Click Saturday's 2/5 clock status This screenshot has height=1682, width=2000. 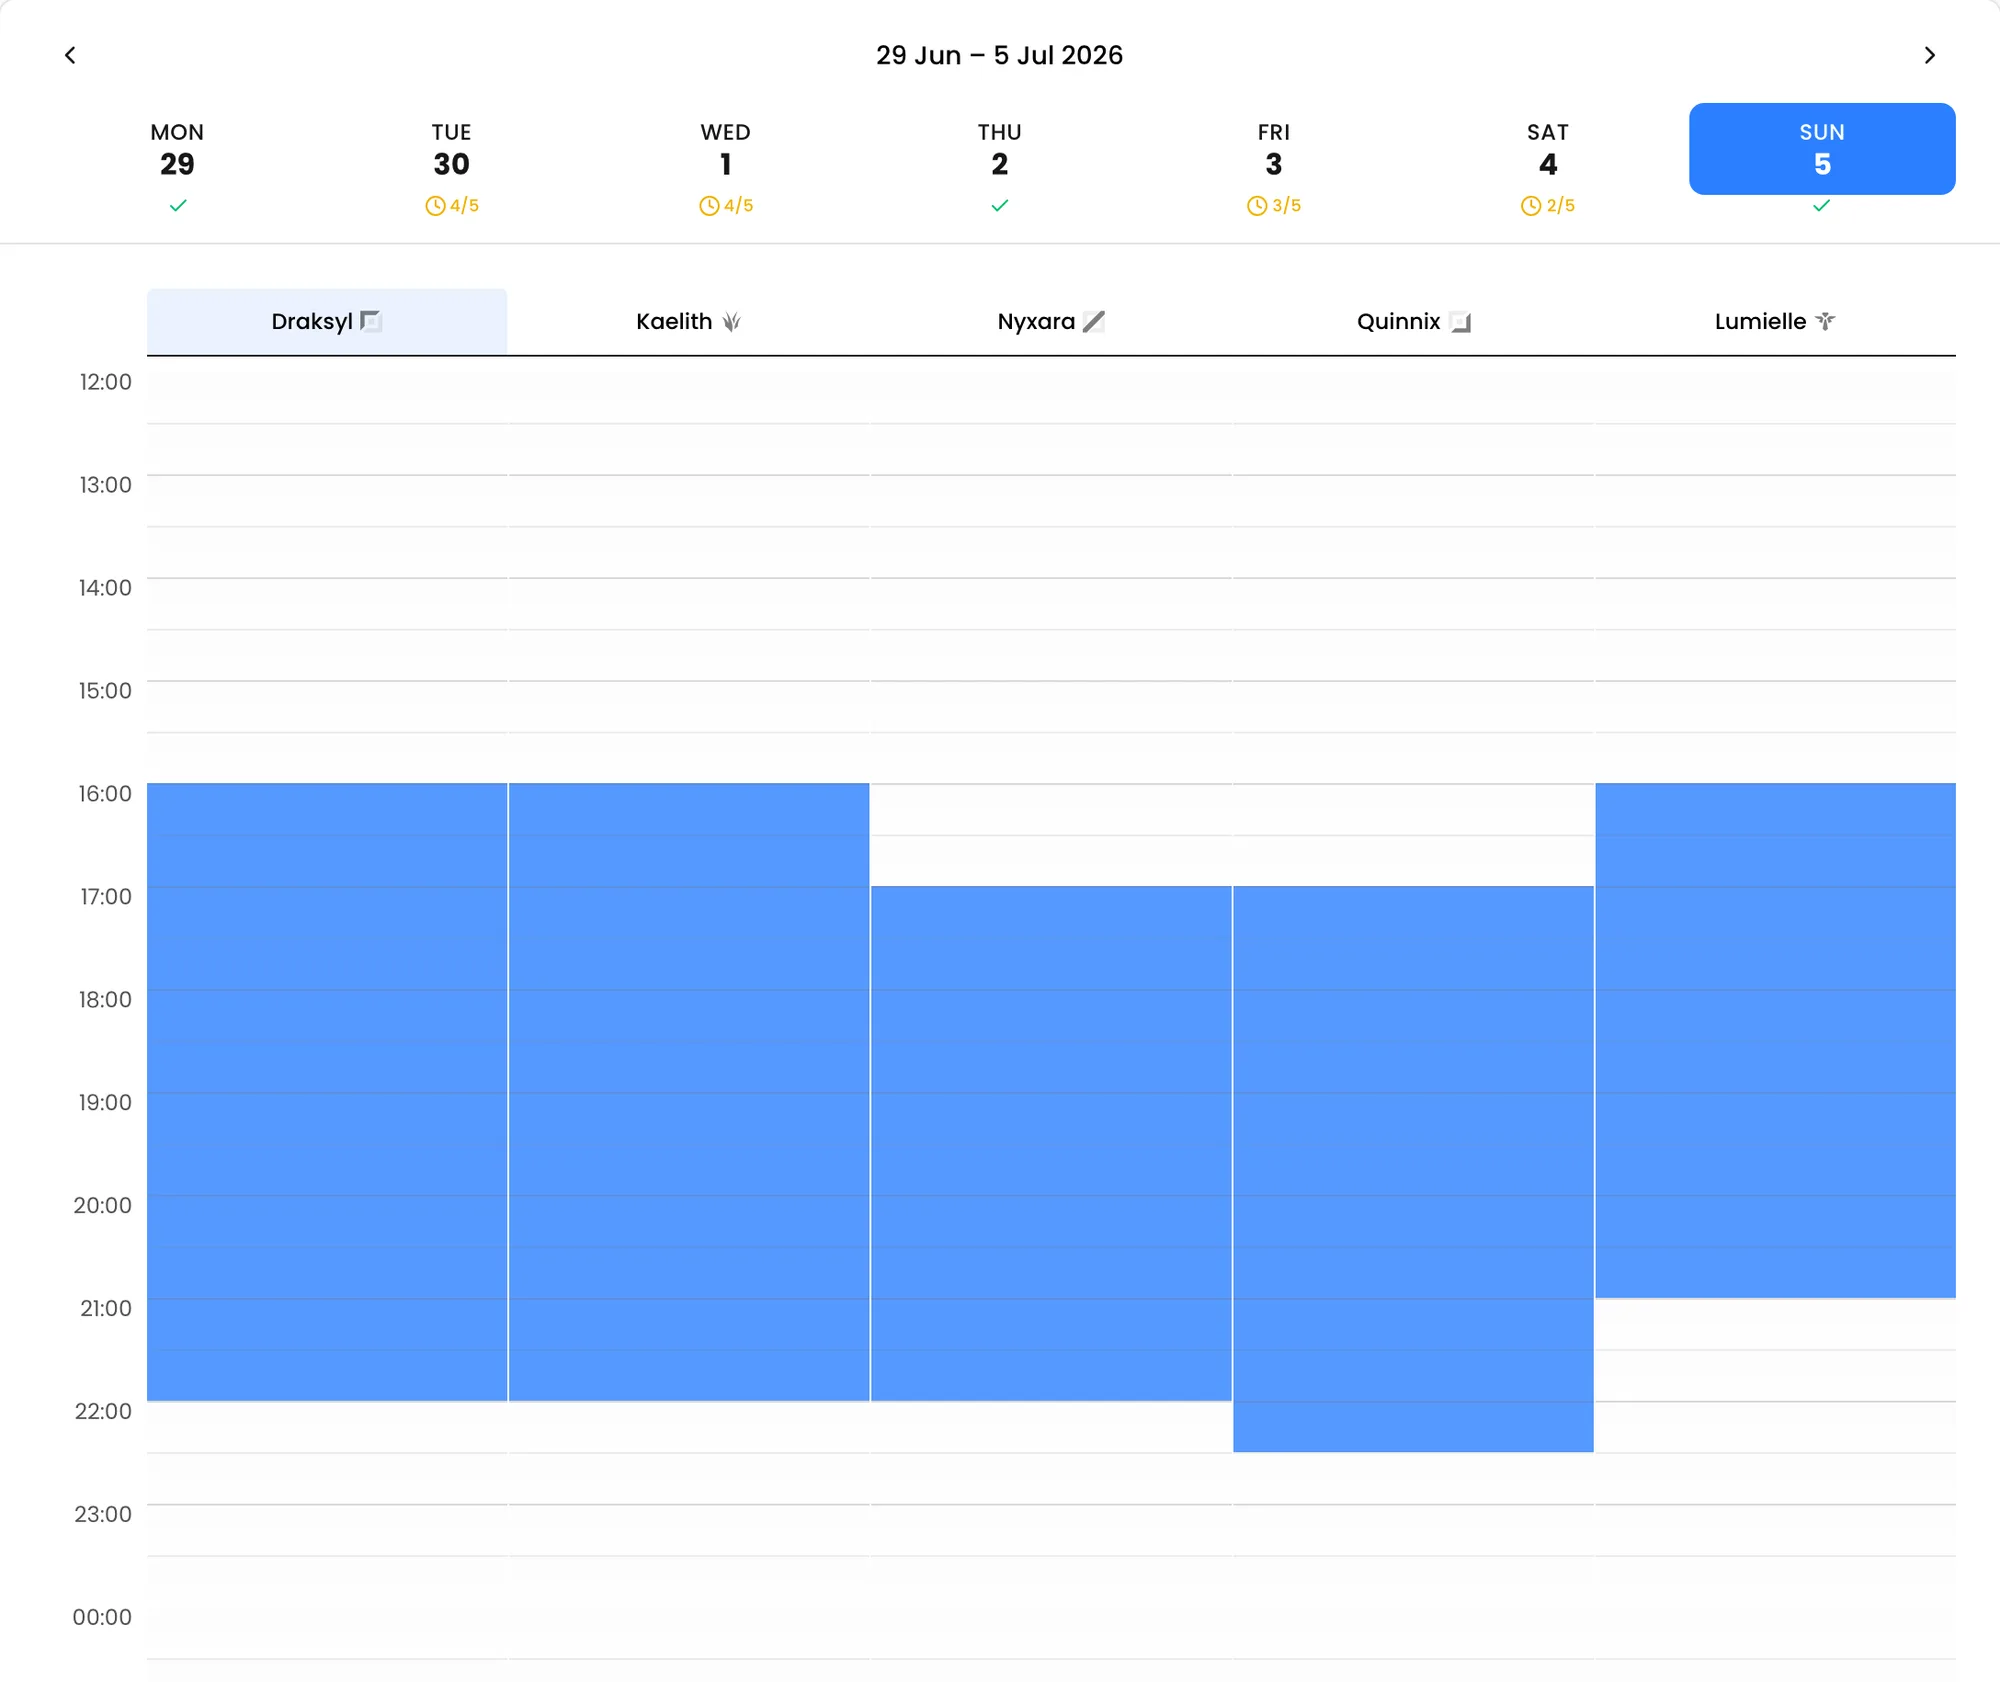[1548, 205]
